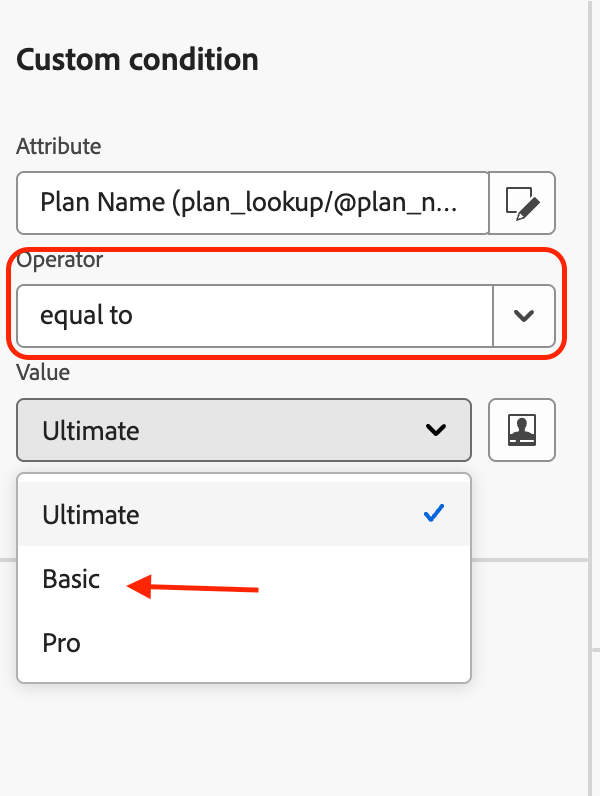The height and width of the screenshot is (796, 600).
Task: Pick the checked Ultimate list option
Action: [x=244, y=514]
